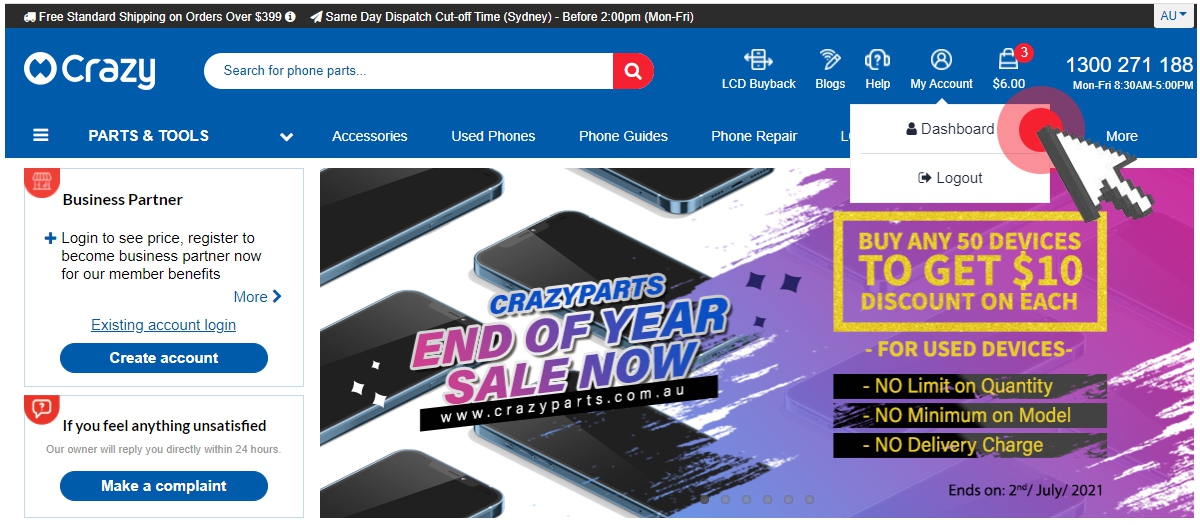
Task: Open the LCD Buyback icon
Action: [x=758, y=59]
